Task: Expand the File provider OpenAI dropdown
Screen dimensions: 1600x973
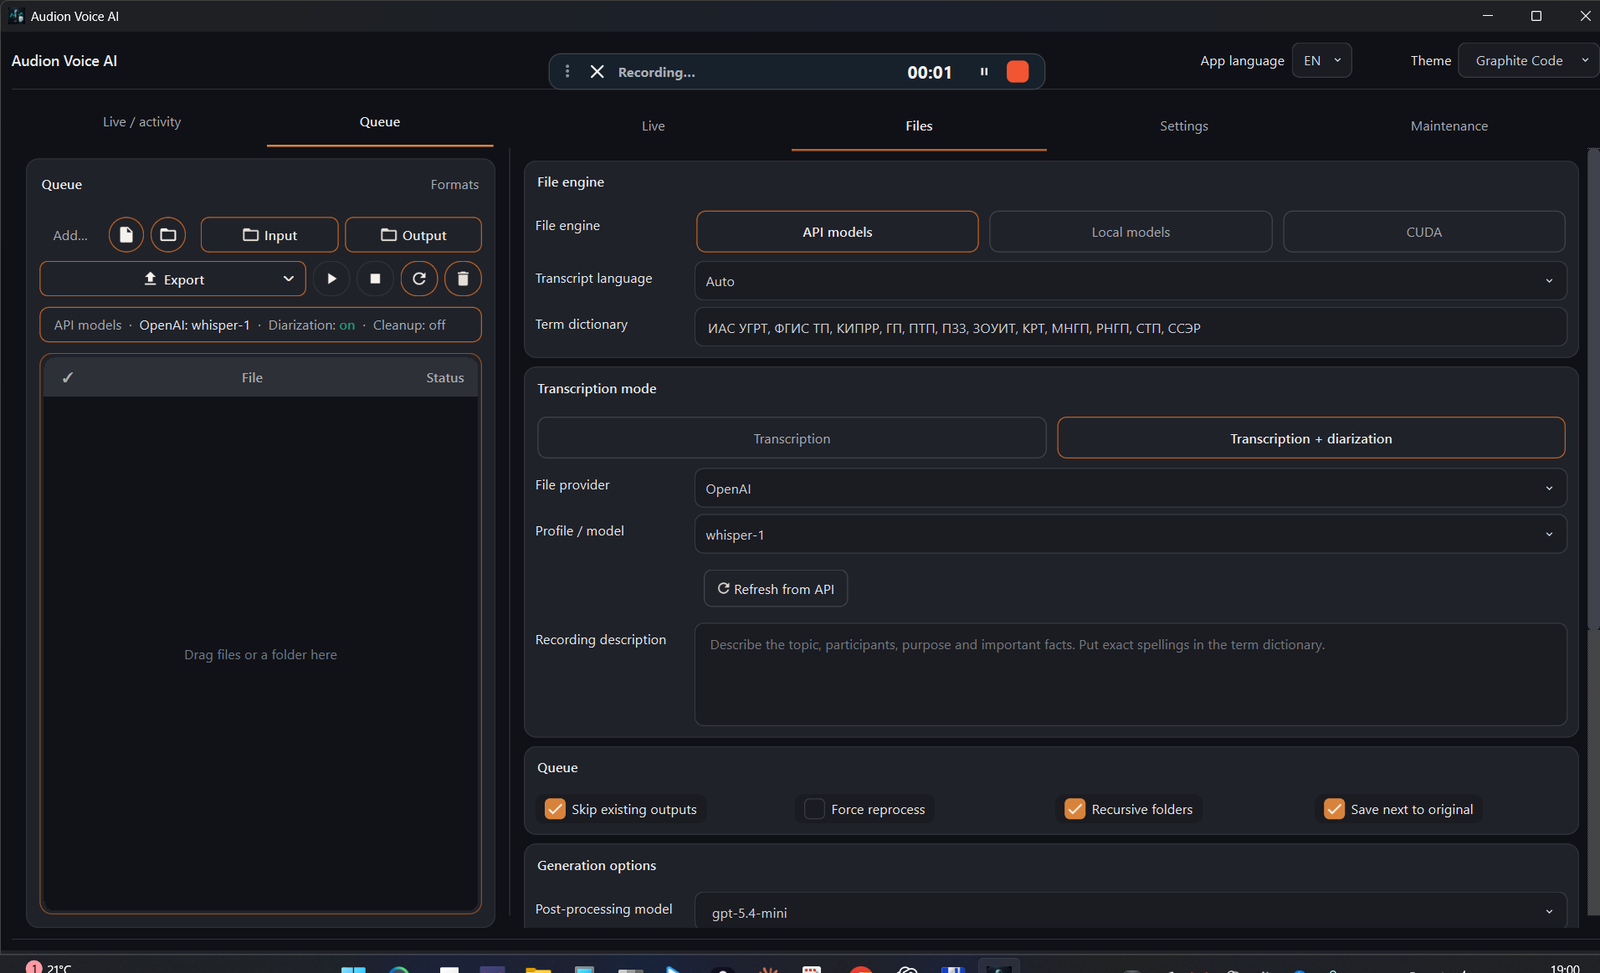Action: [x=1130, y=489]
